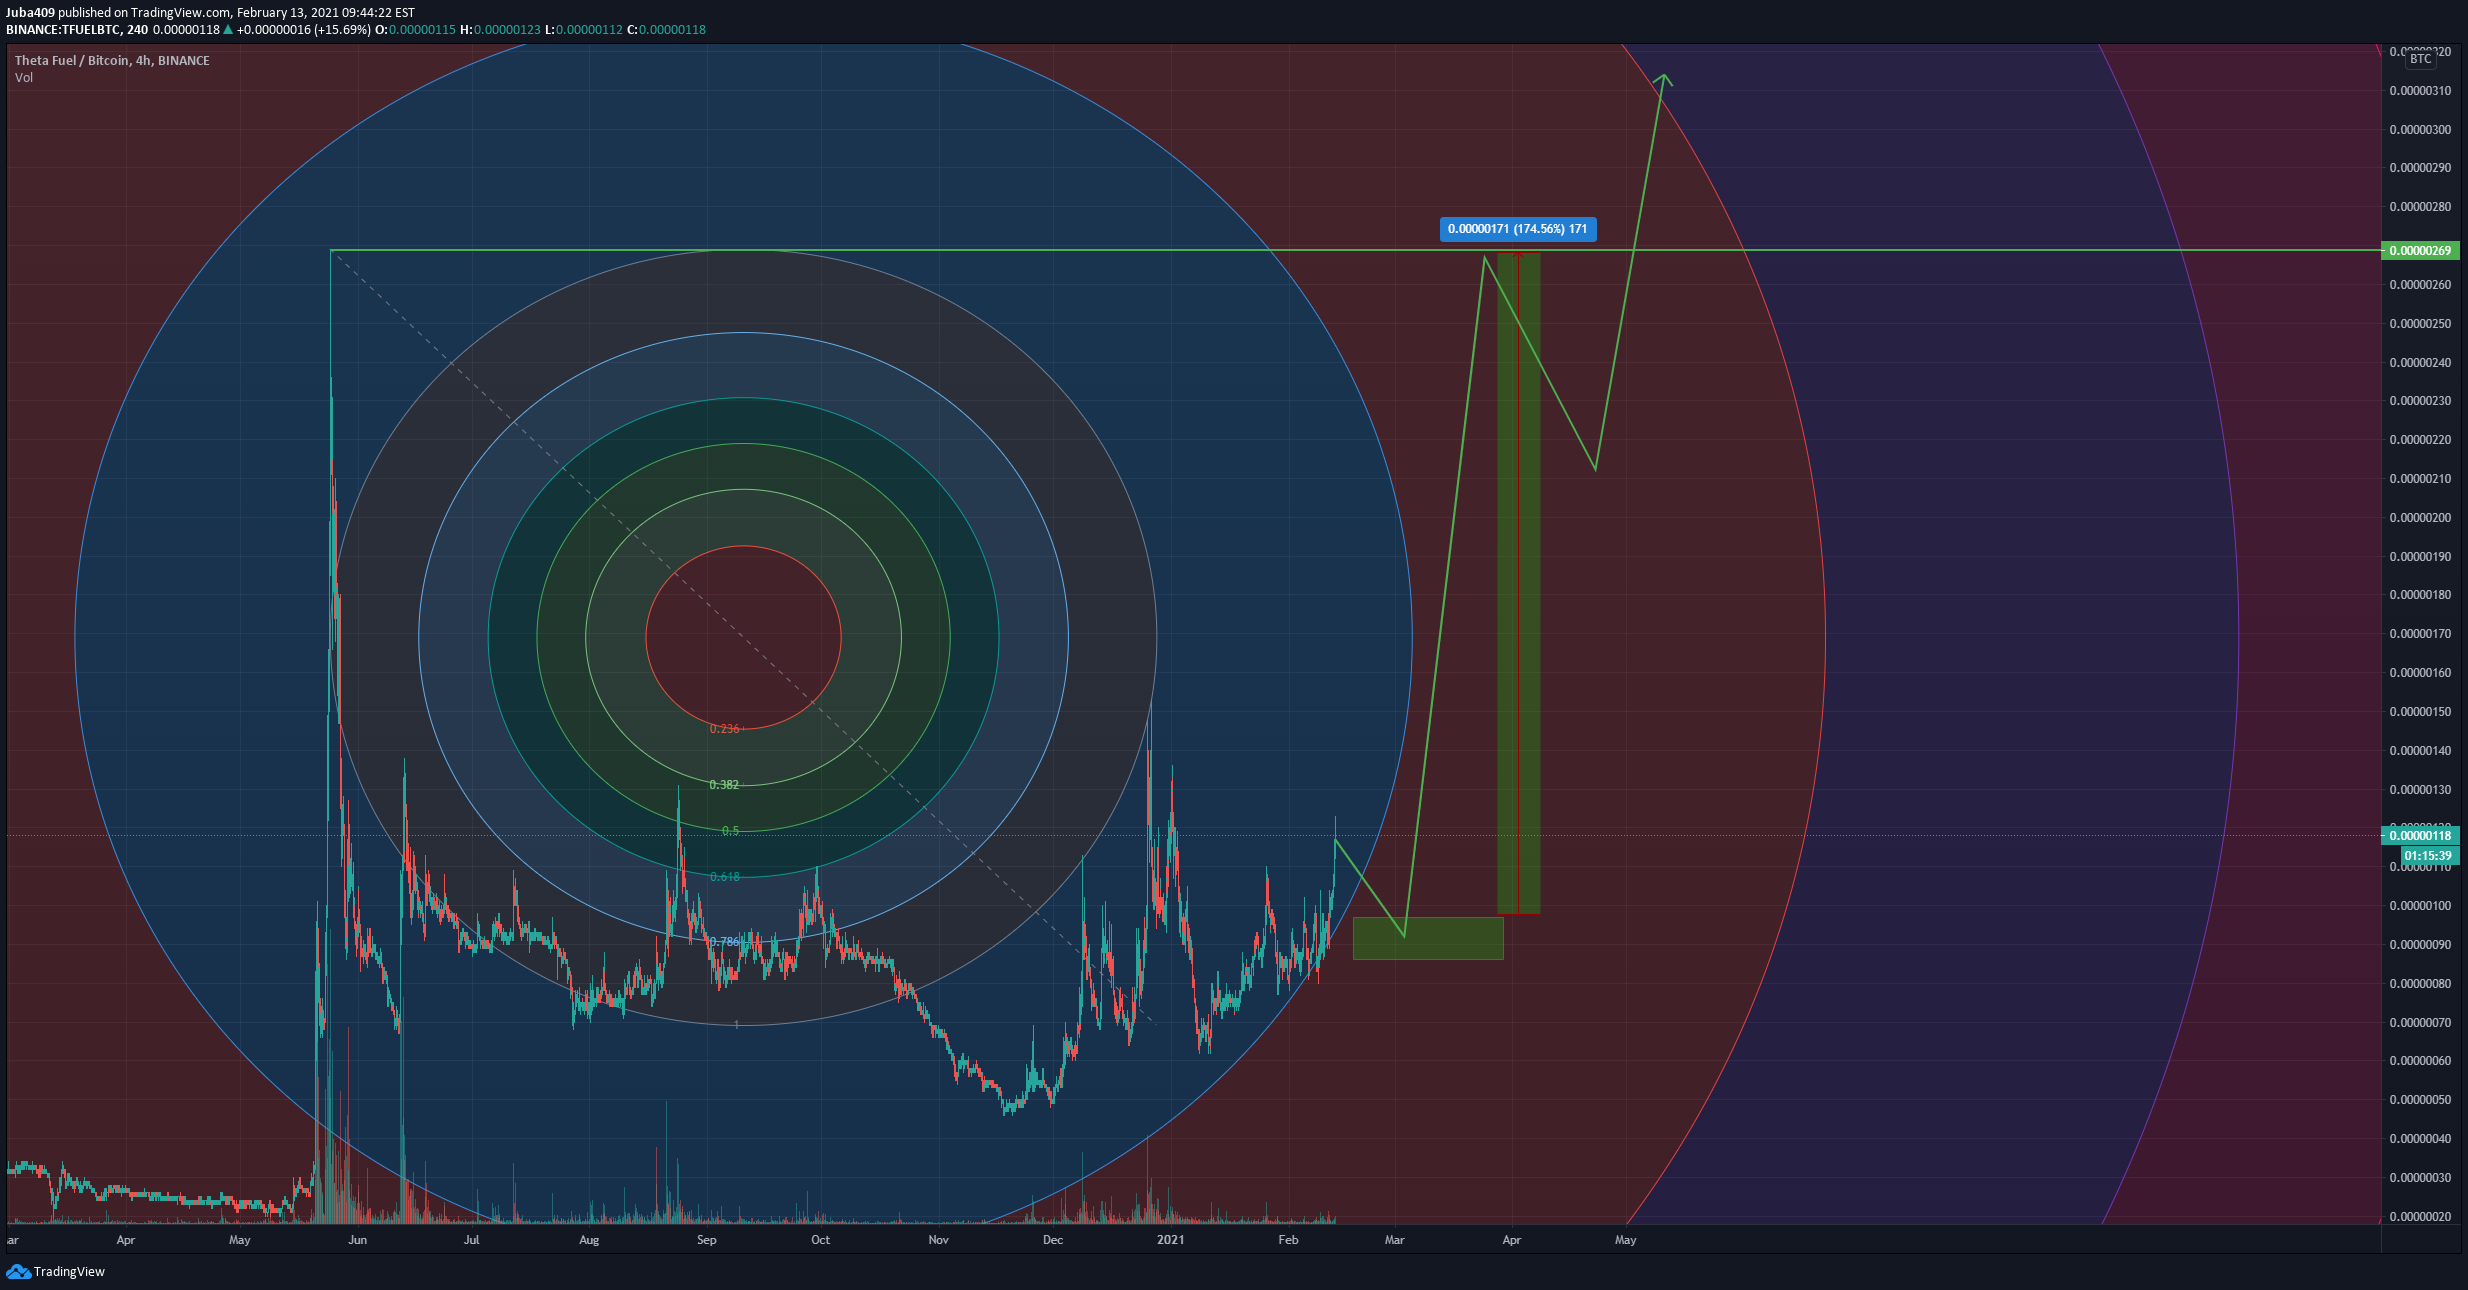Click the Oct label on time axis
This screenshot has width=2468, height=1290.
[x=820, y=1240]
